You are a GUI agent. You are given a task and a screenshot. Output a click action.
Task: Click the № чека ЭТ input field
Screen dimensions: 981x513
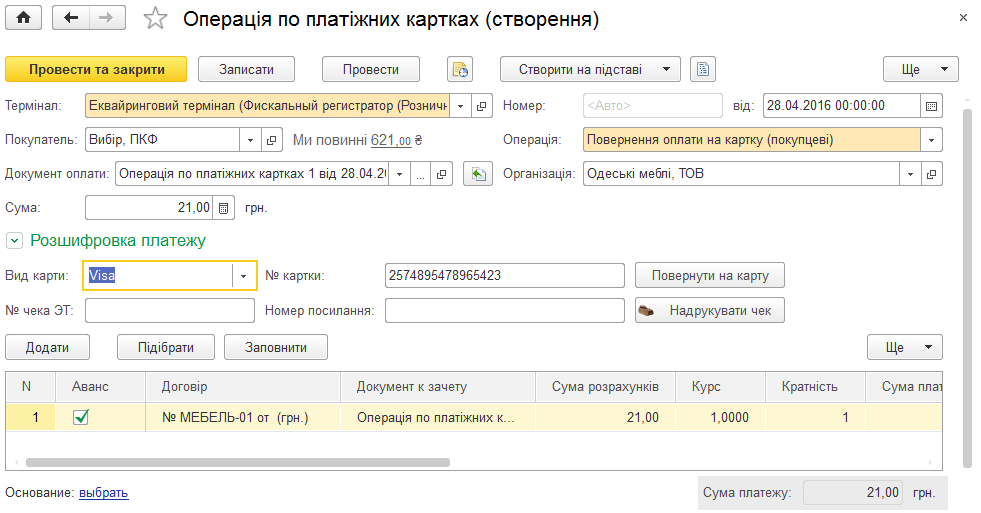[170, 310]
